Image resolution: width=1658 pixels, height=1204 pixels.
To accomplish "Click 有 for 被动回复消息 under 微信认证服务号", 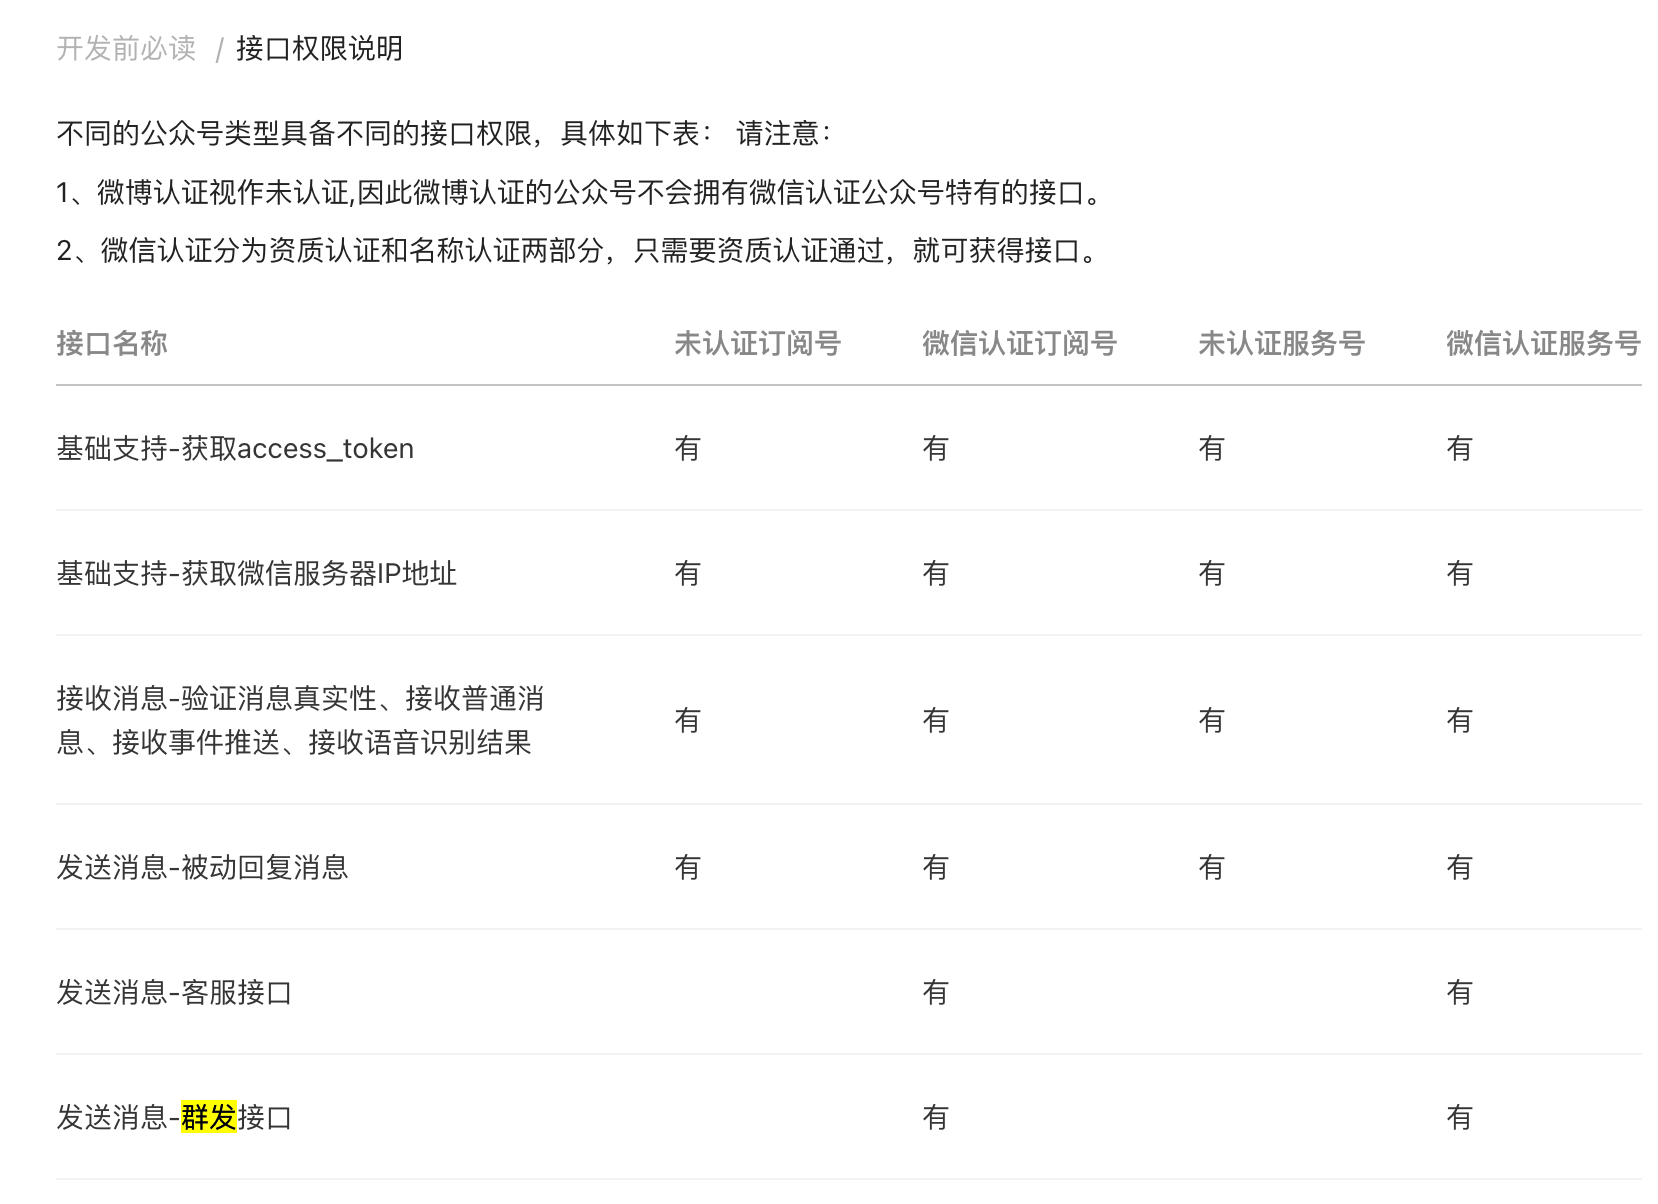I will (x=1459, y=867).
